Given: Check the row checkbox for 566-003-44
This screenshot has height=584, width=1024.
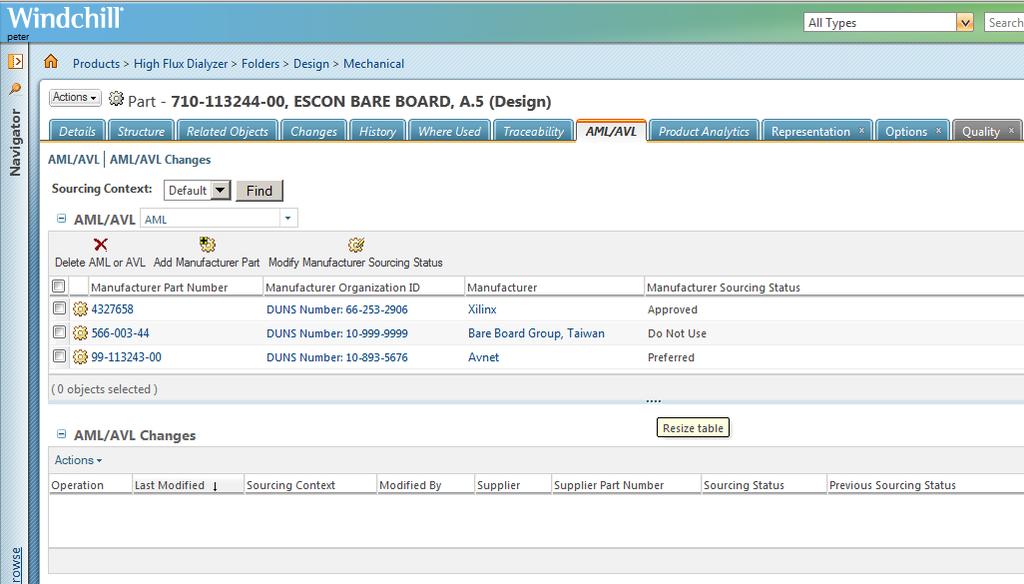Looking at the screenshot, I should 59,332.
